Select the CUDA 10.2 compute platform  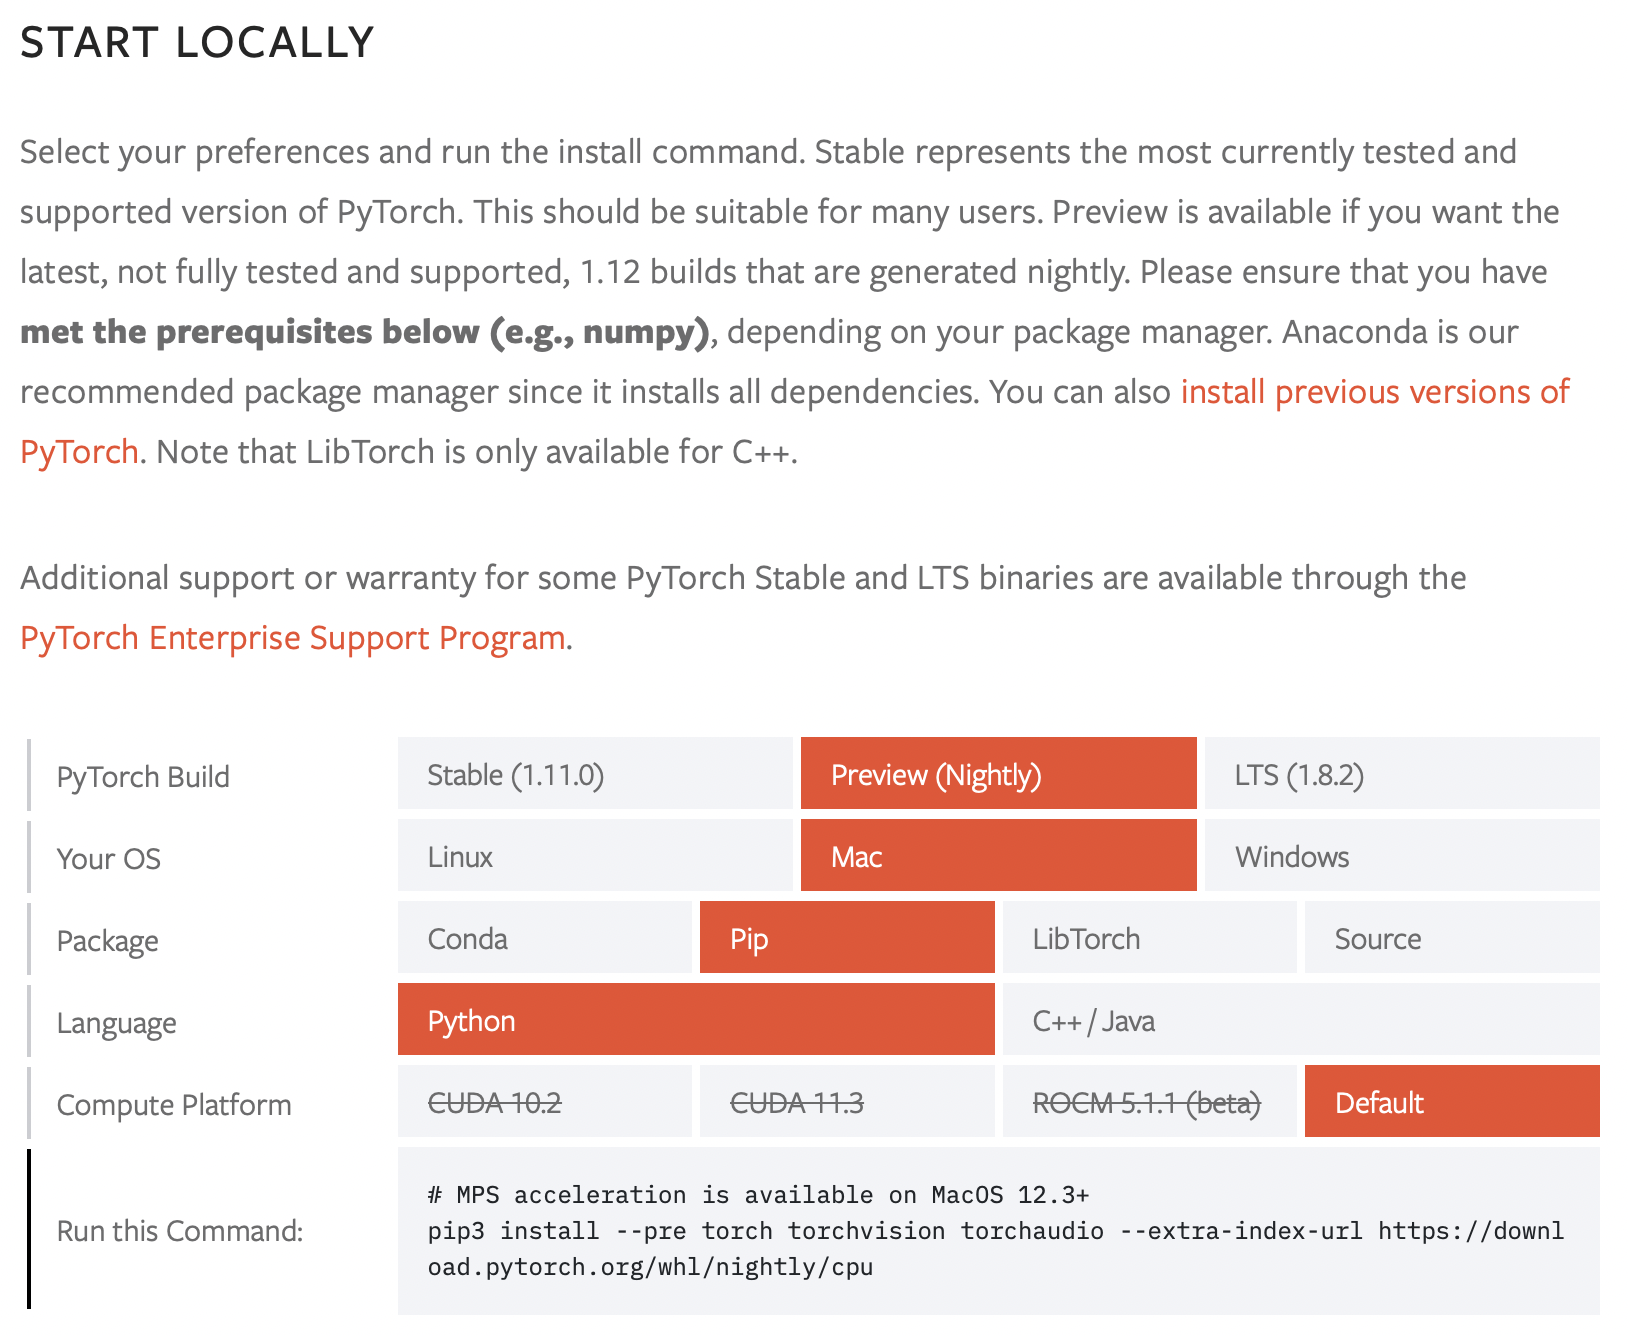[545, 1102]
